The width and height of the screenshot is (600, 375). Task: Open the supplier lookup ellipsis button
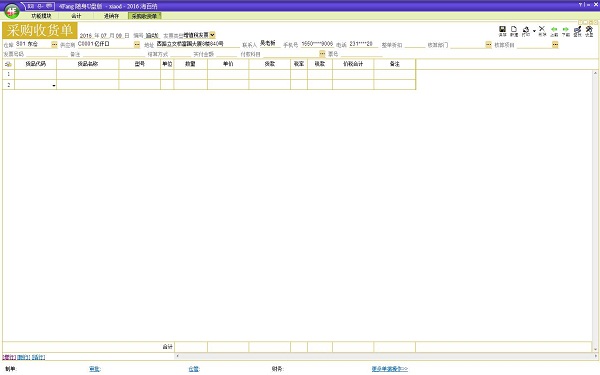click(137, 44)
